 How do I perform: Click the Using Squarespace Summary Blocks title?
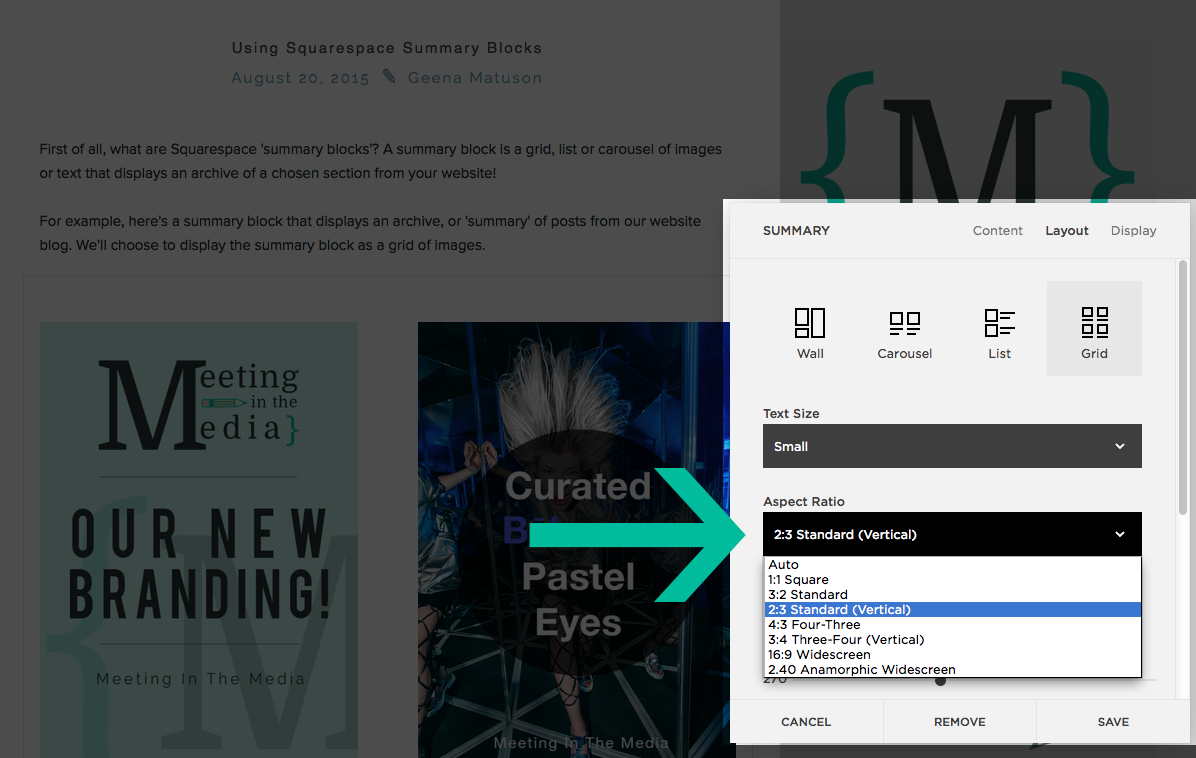pos(387,48)
